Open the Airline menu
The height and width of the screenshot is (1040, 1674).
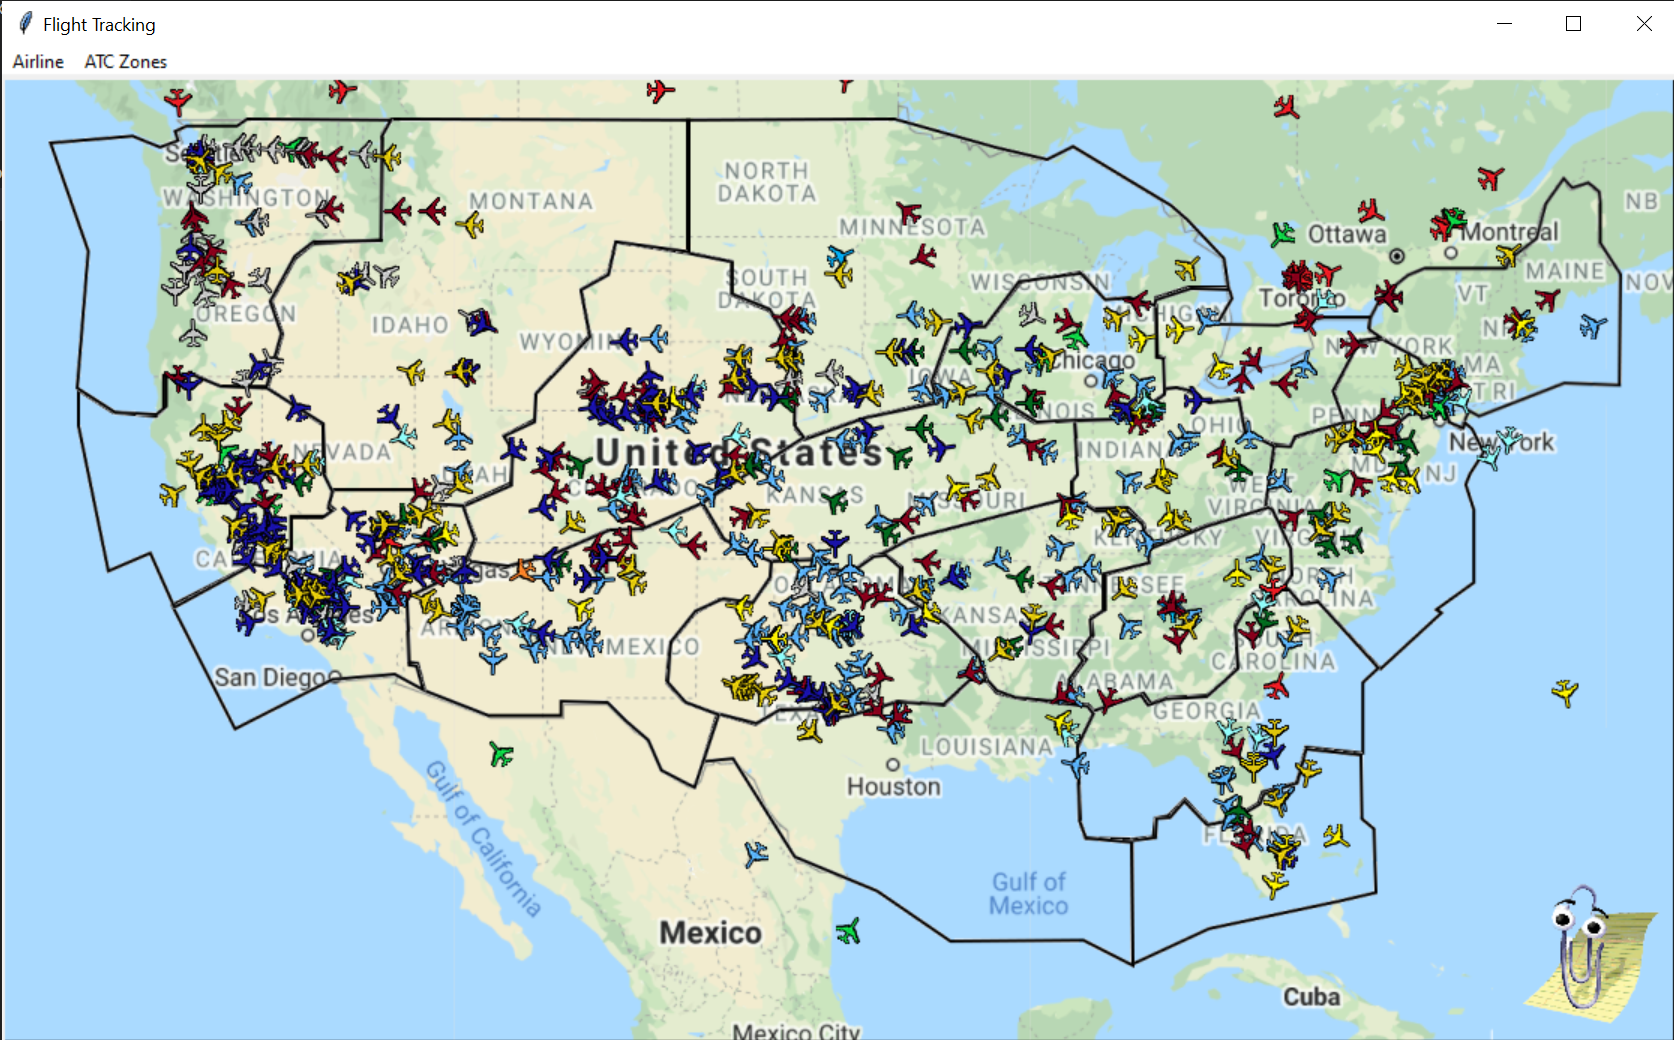pos(37,61)
